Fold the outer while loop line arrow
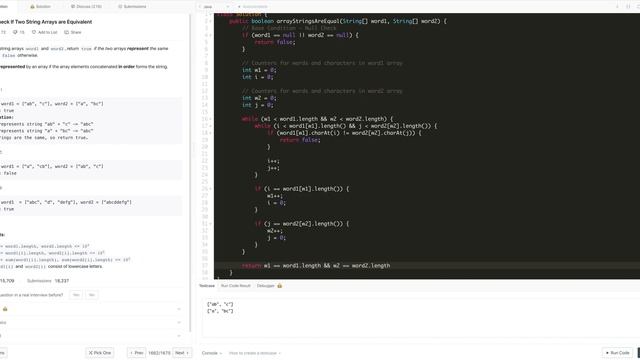Viewport: 640px width, 360px height. 211,119
